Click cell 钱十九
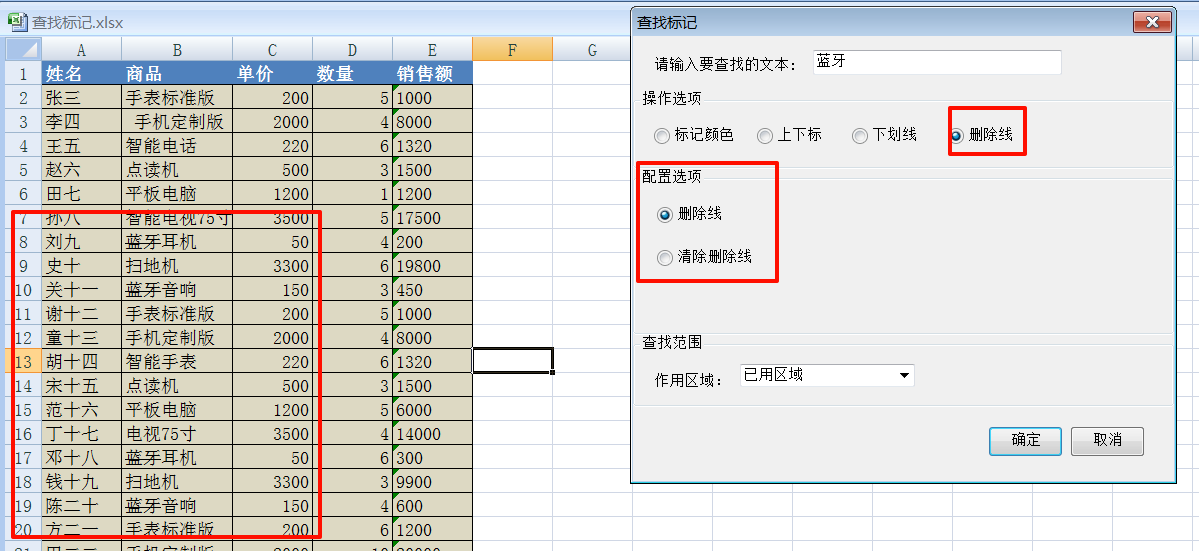 (x=81, y=481)
